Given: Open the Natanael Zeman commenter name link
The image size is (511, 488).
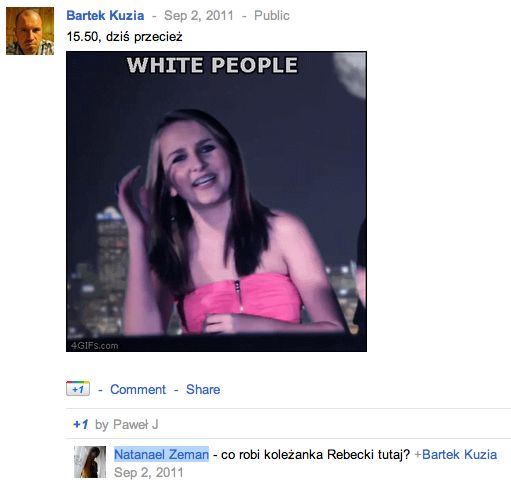Looking at the screenshot, I should 161,454.
